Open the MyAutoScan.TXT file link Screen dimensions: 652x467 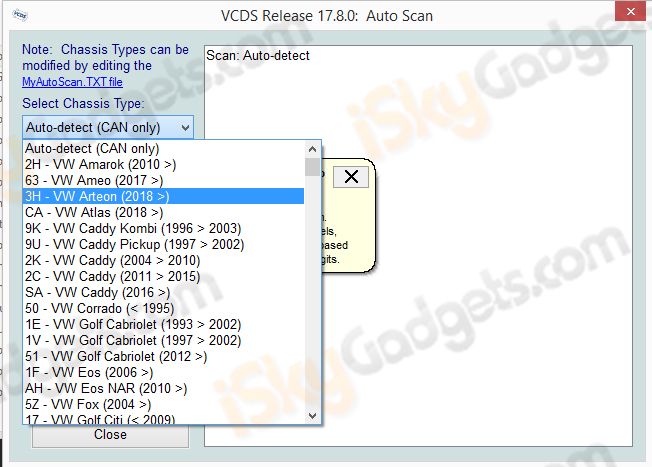click(x=72, y=82)
